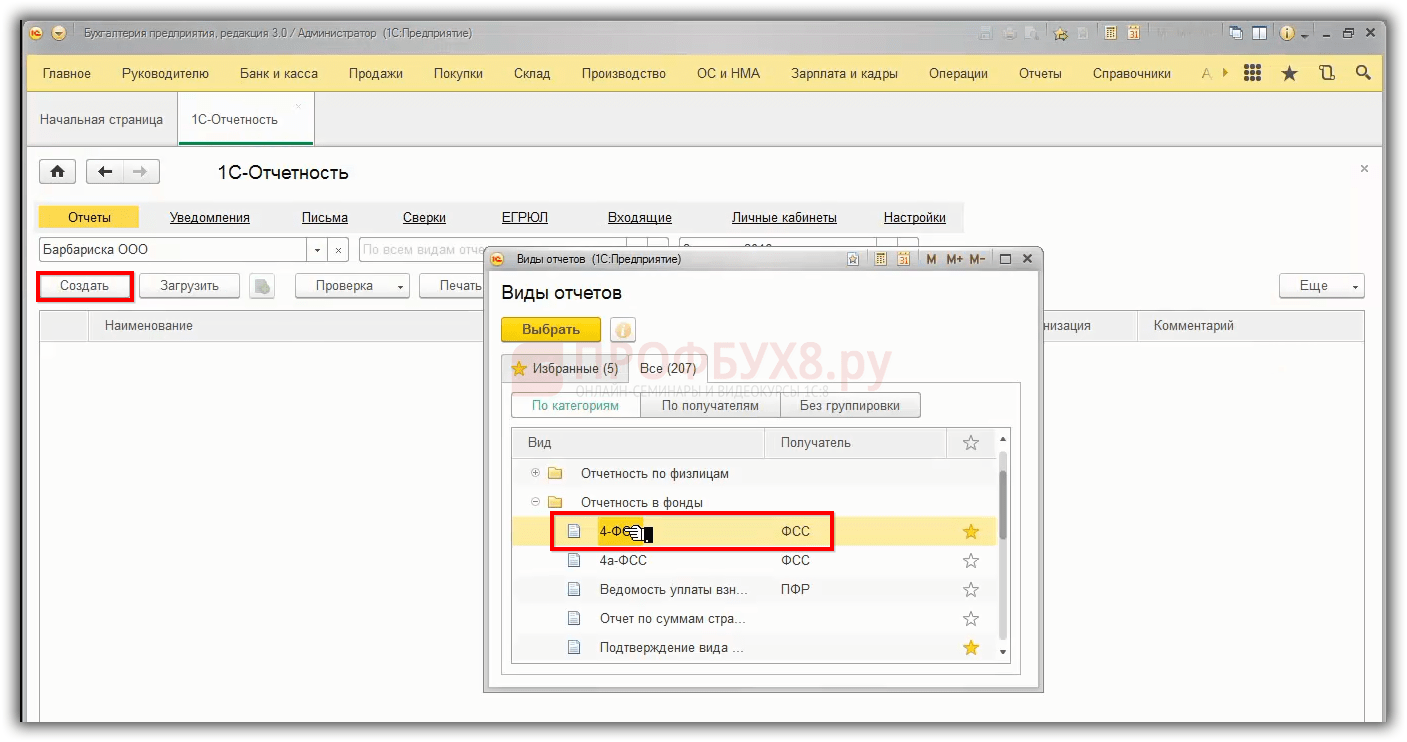
Task: Click the Получатель column header
Action: point(855,443)
